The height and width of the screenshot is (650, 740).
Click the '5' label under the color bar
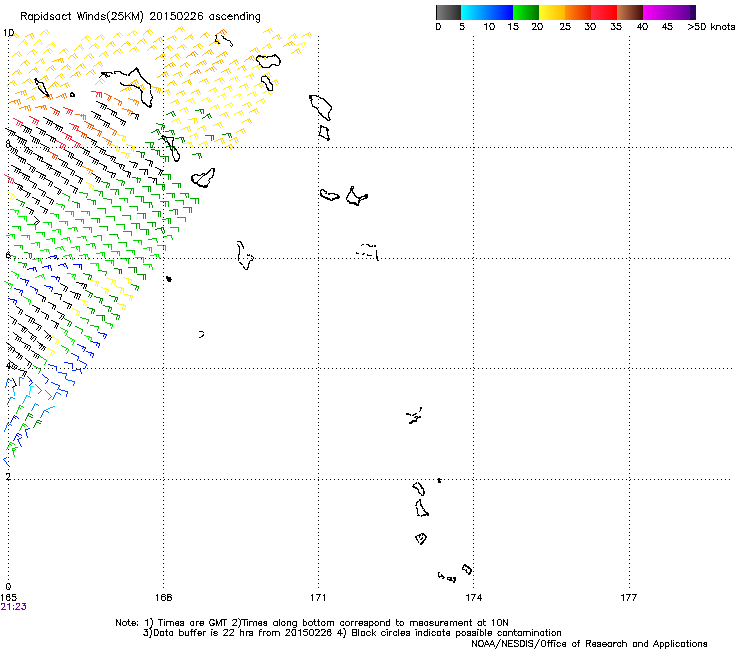(462, 27)
